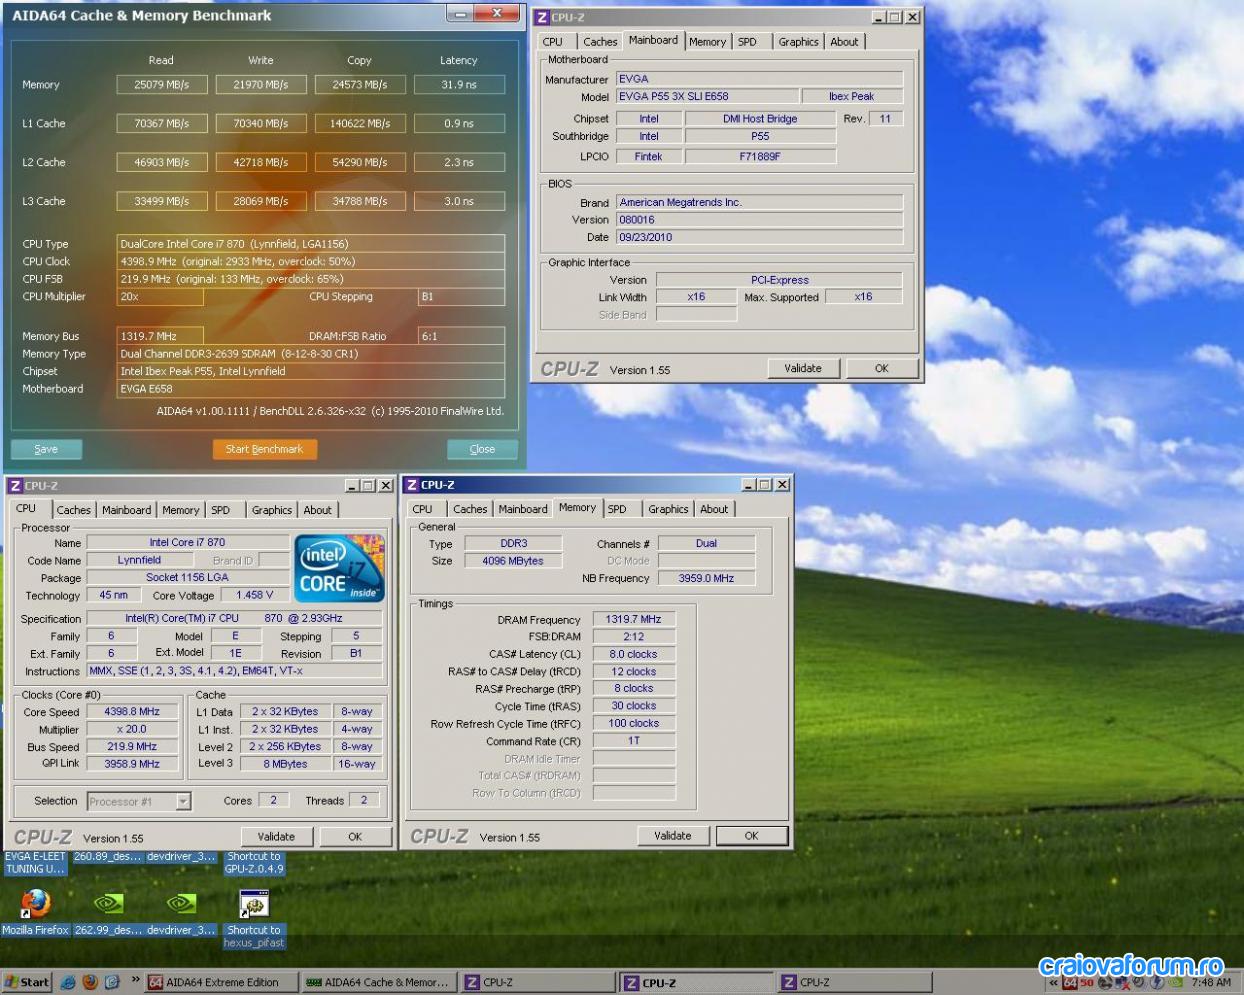Open SPD tab in the processor CPU-Z window

(x=221, y=510)
